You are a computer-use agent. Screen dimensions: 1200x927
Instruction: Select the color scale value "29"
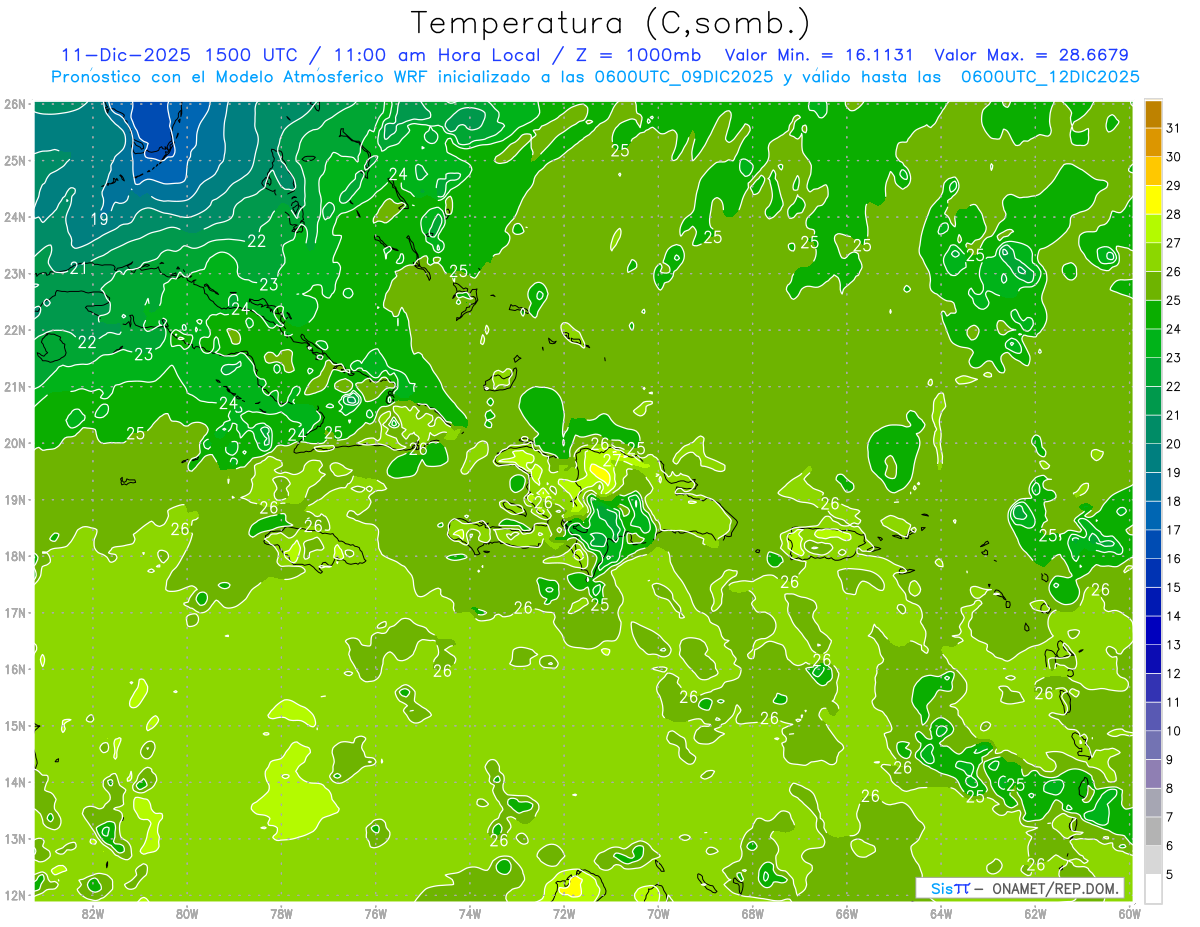[x=1174, y=186]
